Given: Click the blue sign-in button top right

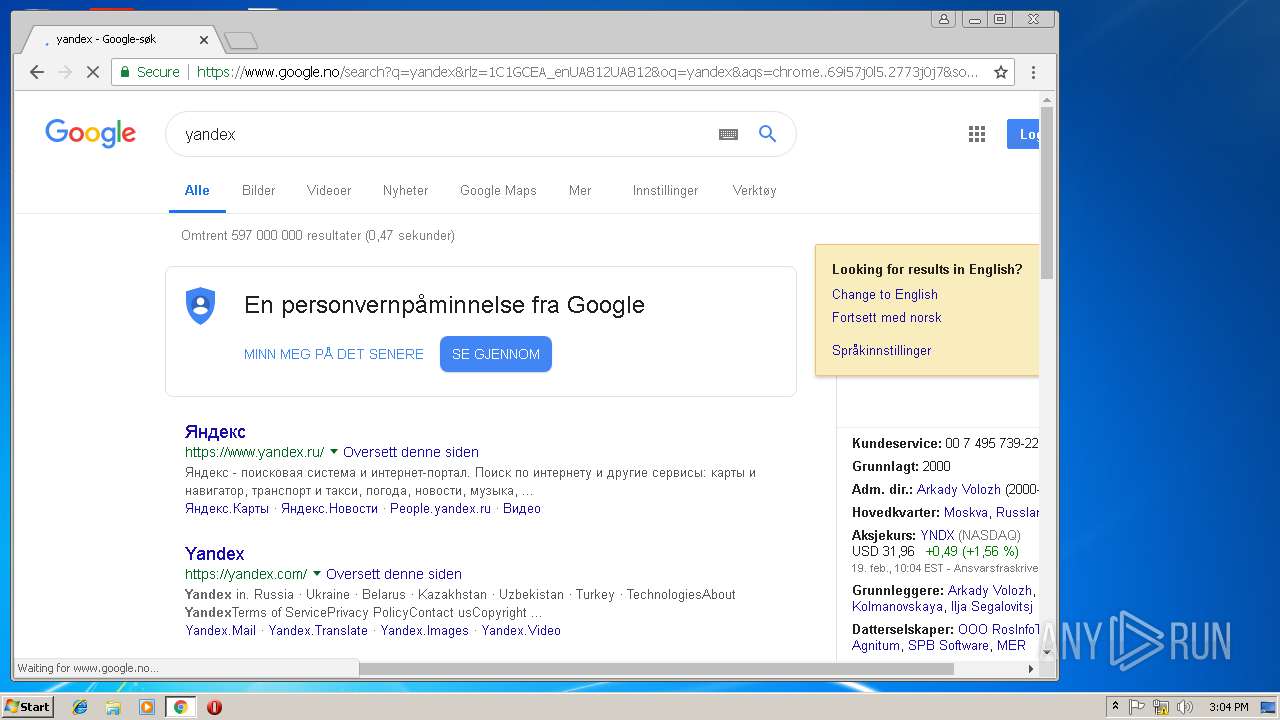Looking at the screenshot, I should (1023, 134).
